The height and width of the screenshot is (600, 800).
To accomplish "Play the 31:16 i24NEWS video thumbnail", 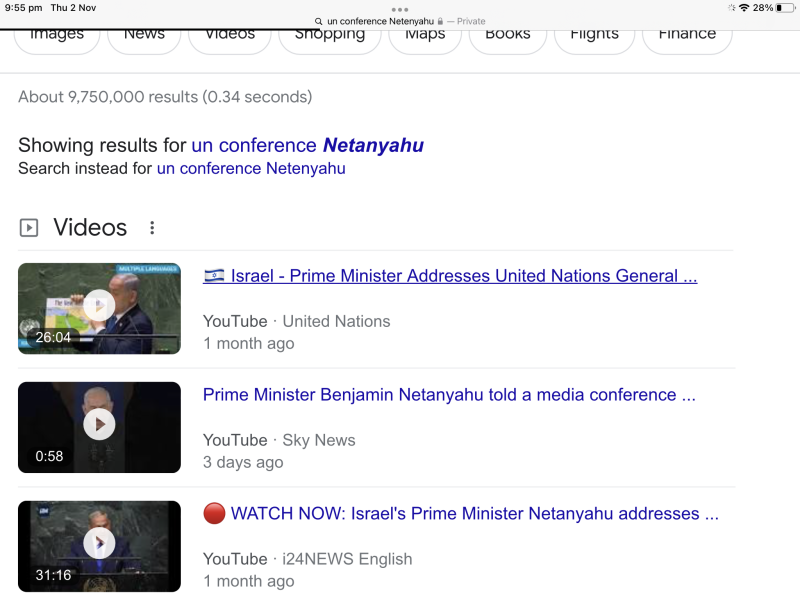I will pos(99,545).
